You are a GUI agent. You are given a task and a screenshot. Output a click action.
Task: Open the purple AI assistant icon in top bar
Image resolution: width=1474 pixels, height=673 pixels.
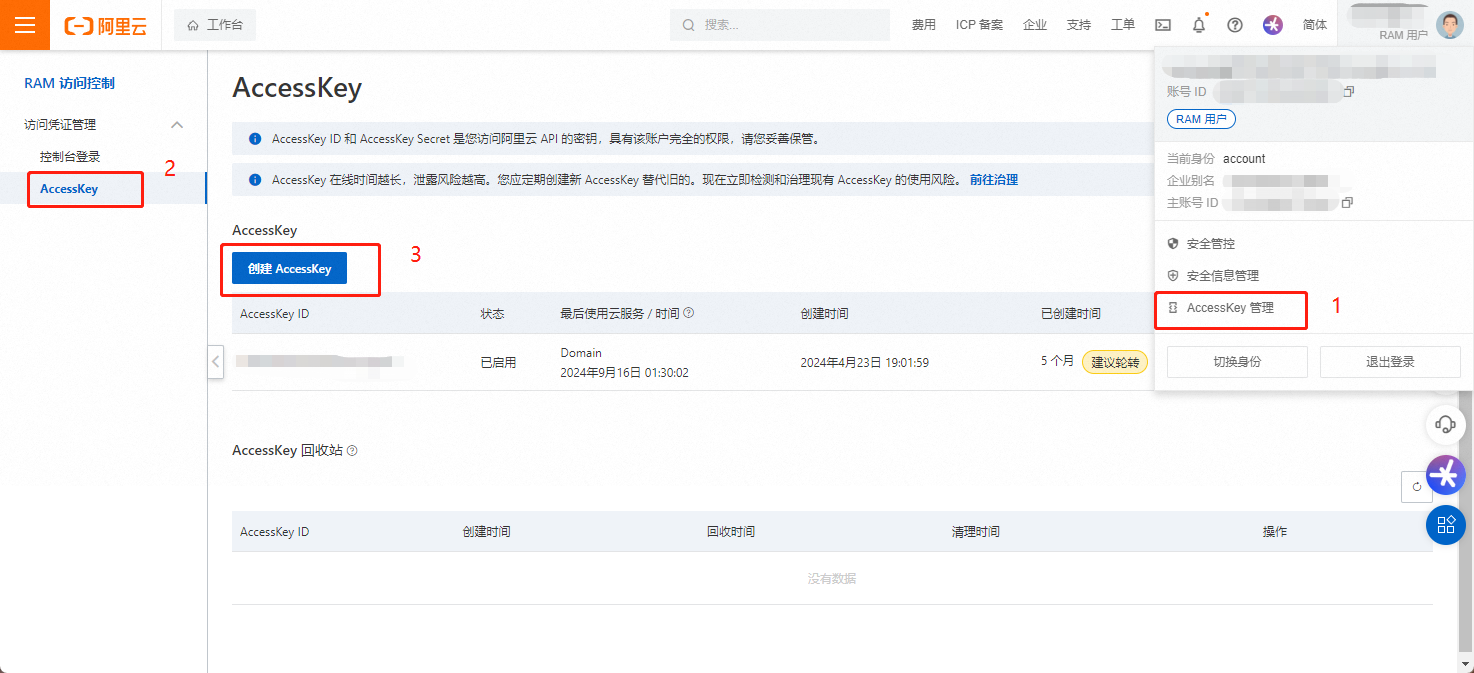click(1273, 25)
